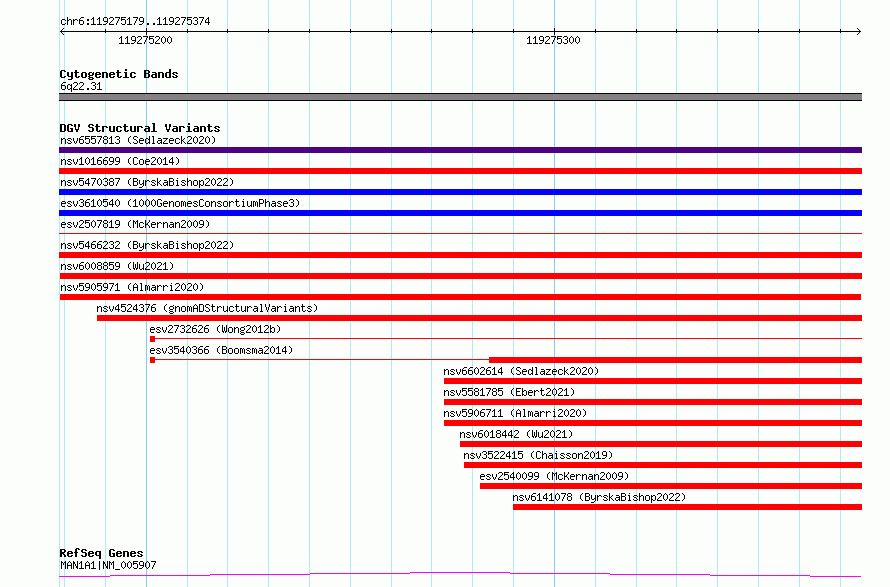Click the blue esv3610540 variant bar
Viewport: 890px width, 587px height.
click(460, 213)
